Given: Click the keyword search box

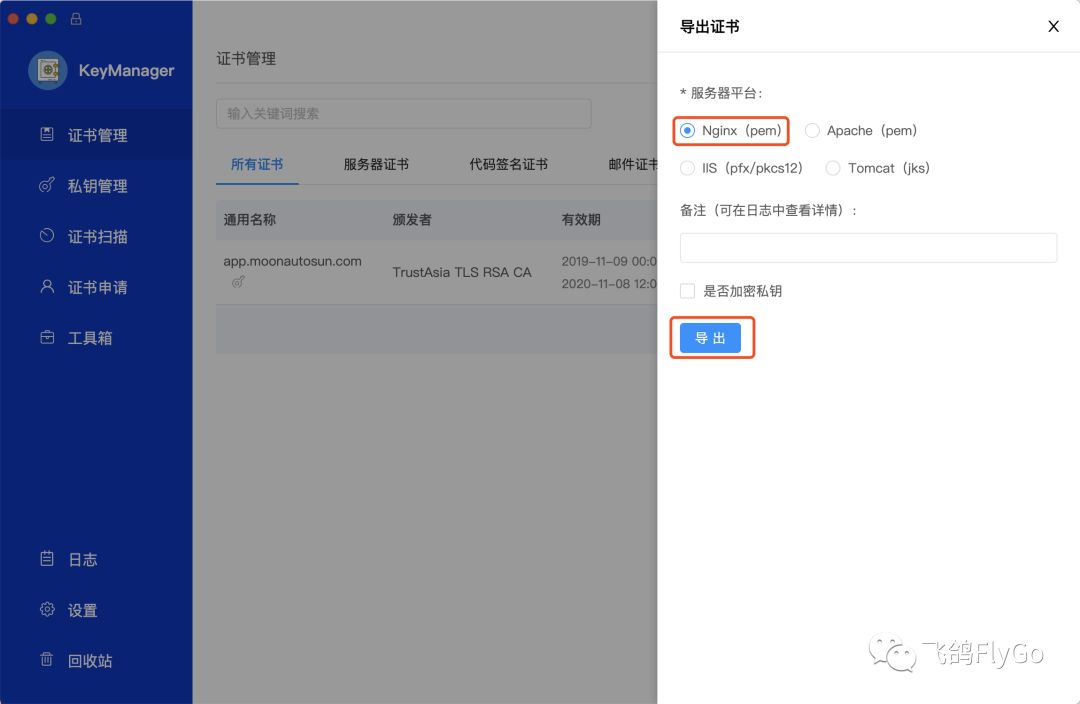Looking at the screenshot, I should tap(403, 113).
